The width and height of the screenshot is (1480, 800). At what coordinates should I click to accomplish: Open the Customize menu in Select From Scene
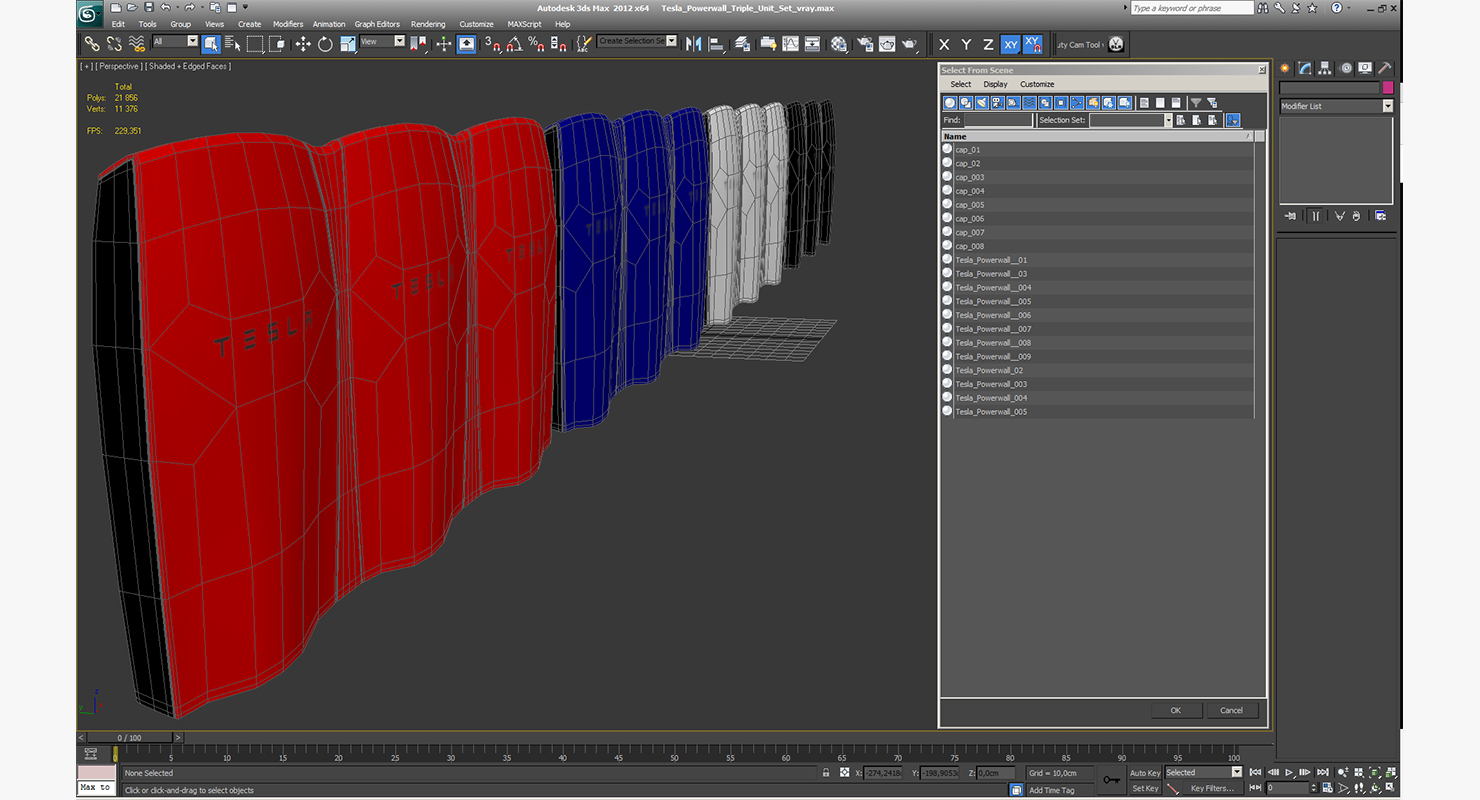1037,84
